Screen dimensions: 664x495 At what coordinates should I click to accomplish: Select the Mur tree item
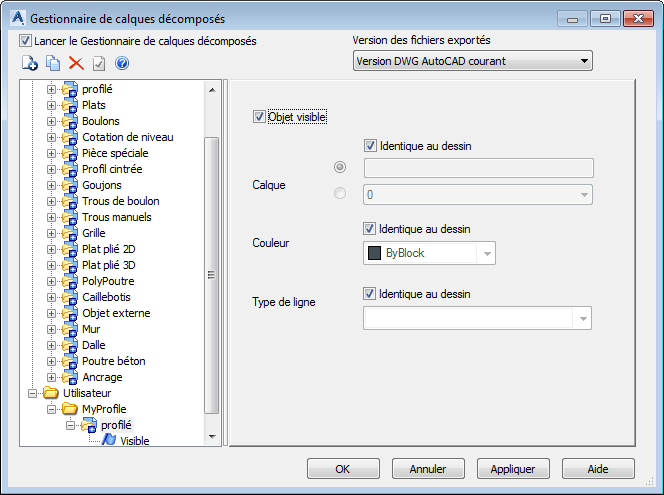tap(91, 329)
